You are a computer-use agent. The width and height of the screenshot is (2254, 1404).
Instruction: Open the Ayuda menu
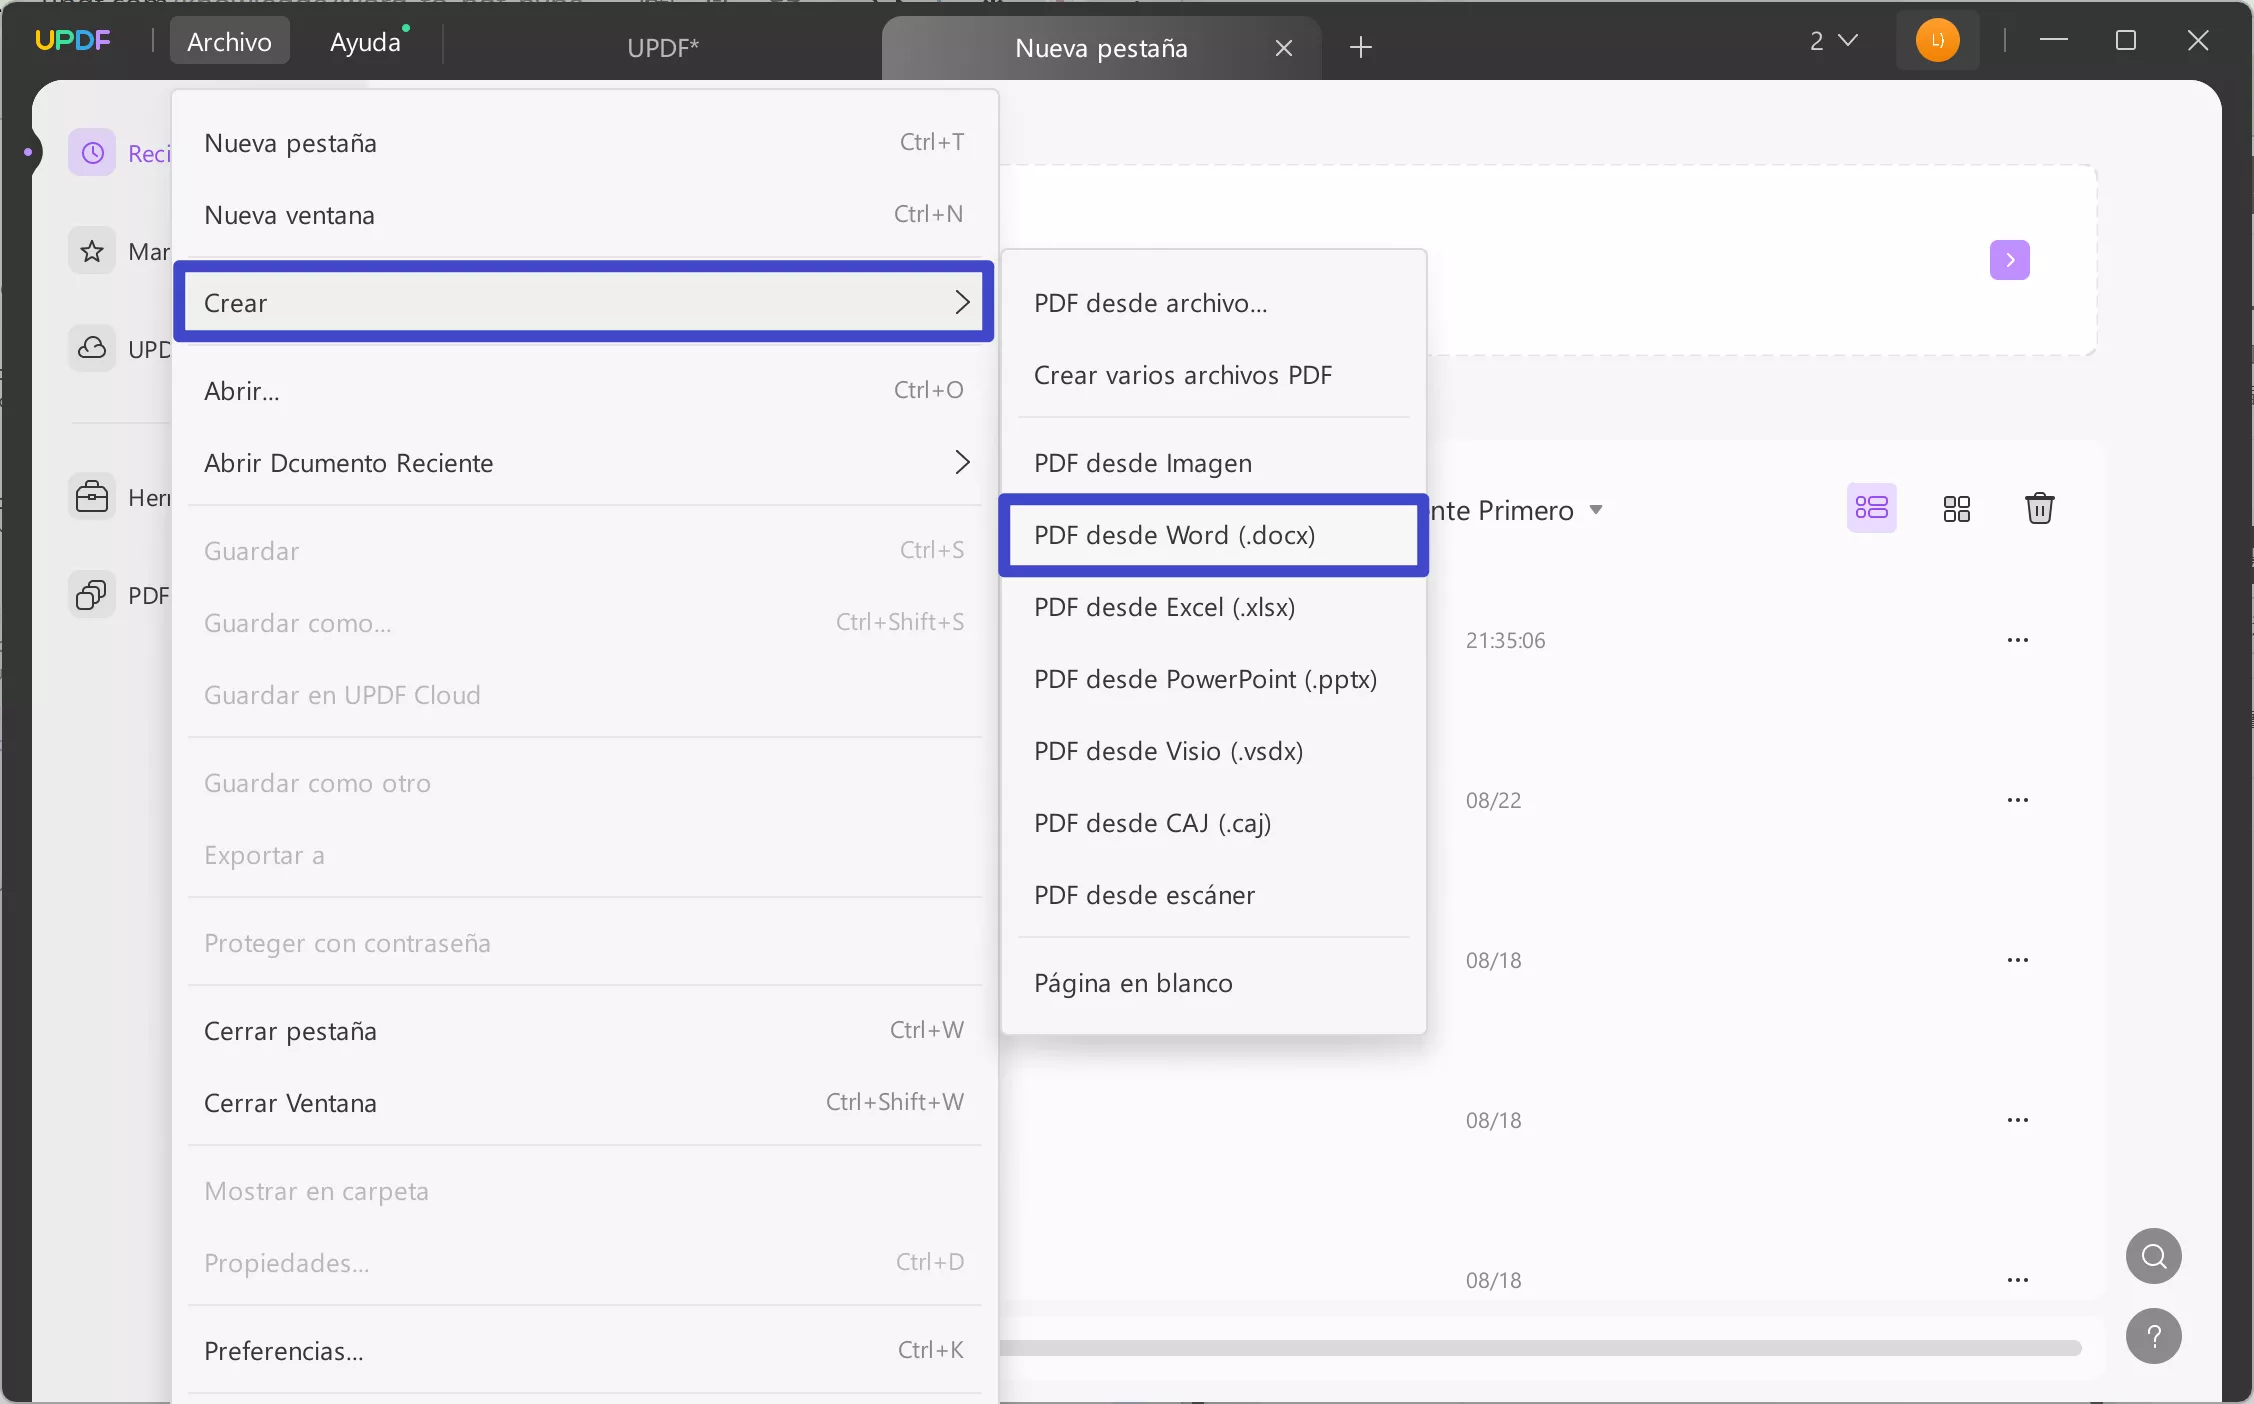click(x=366, y=42)
